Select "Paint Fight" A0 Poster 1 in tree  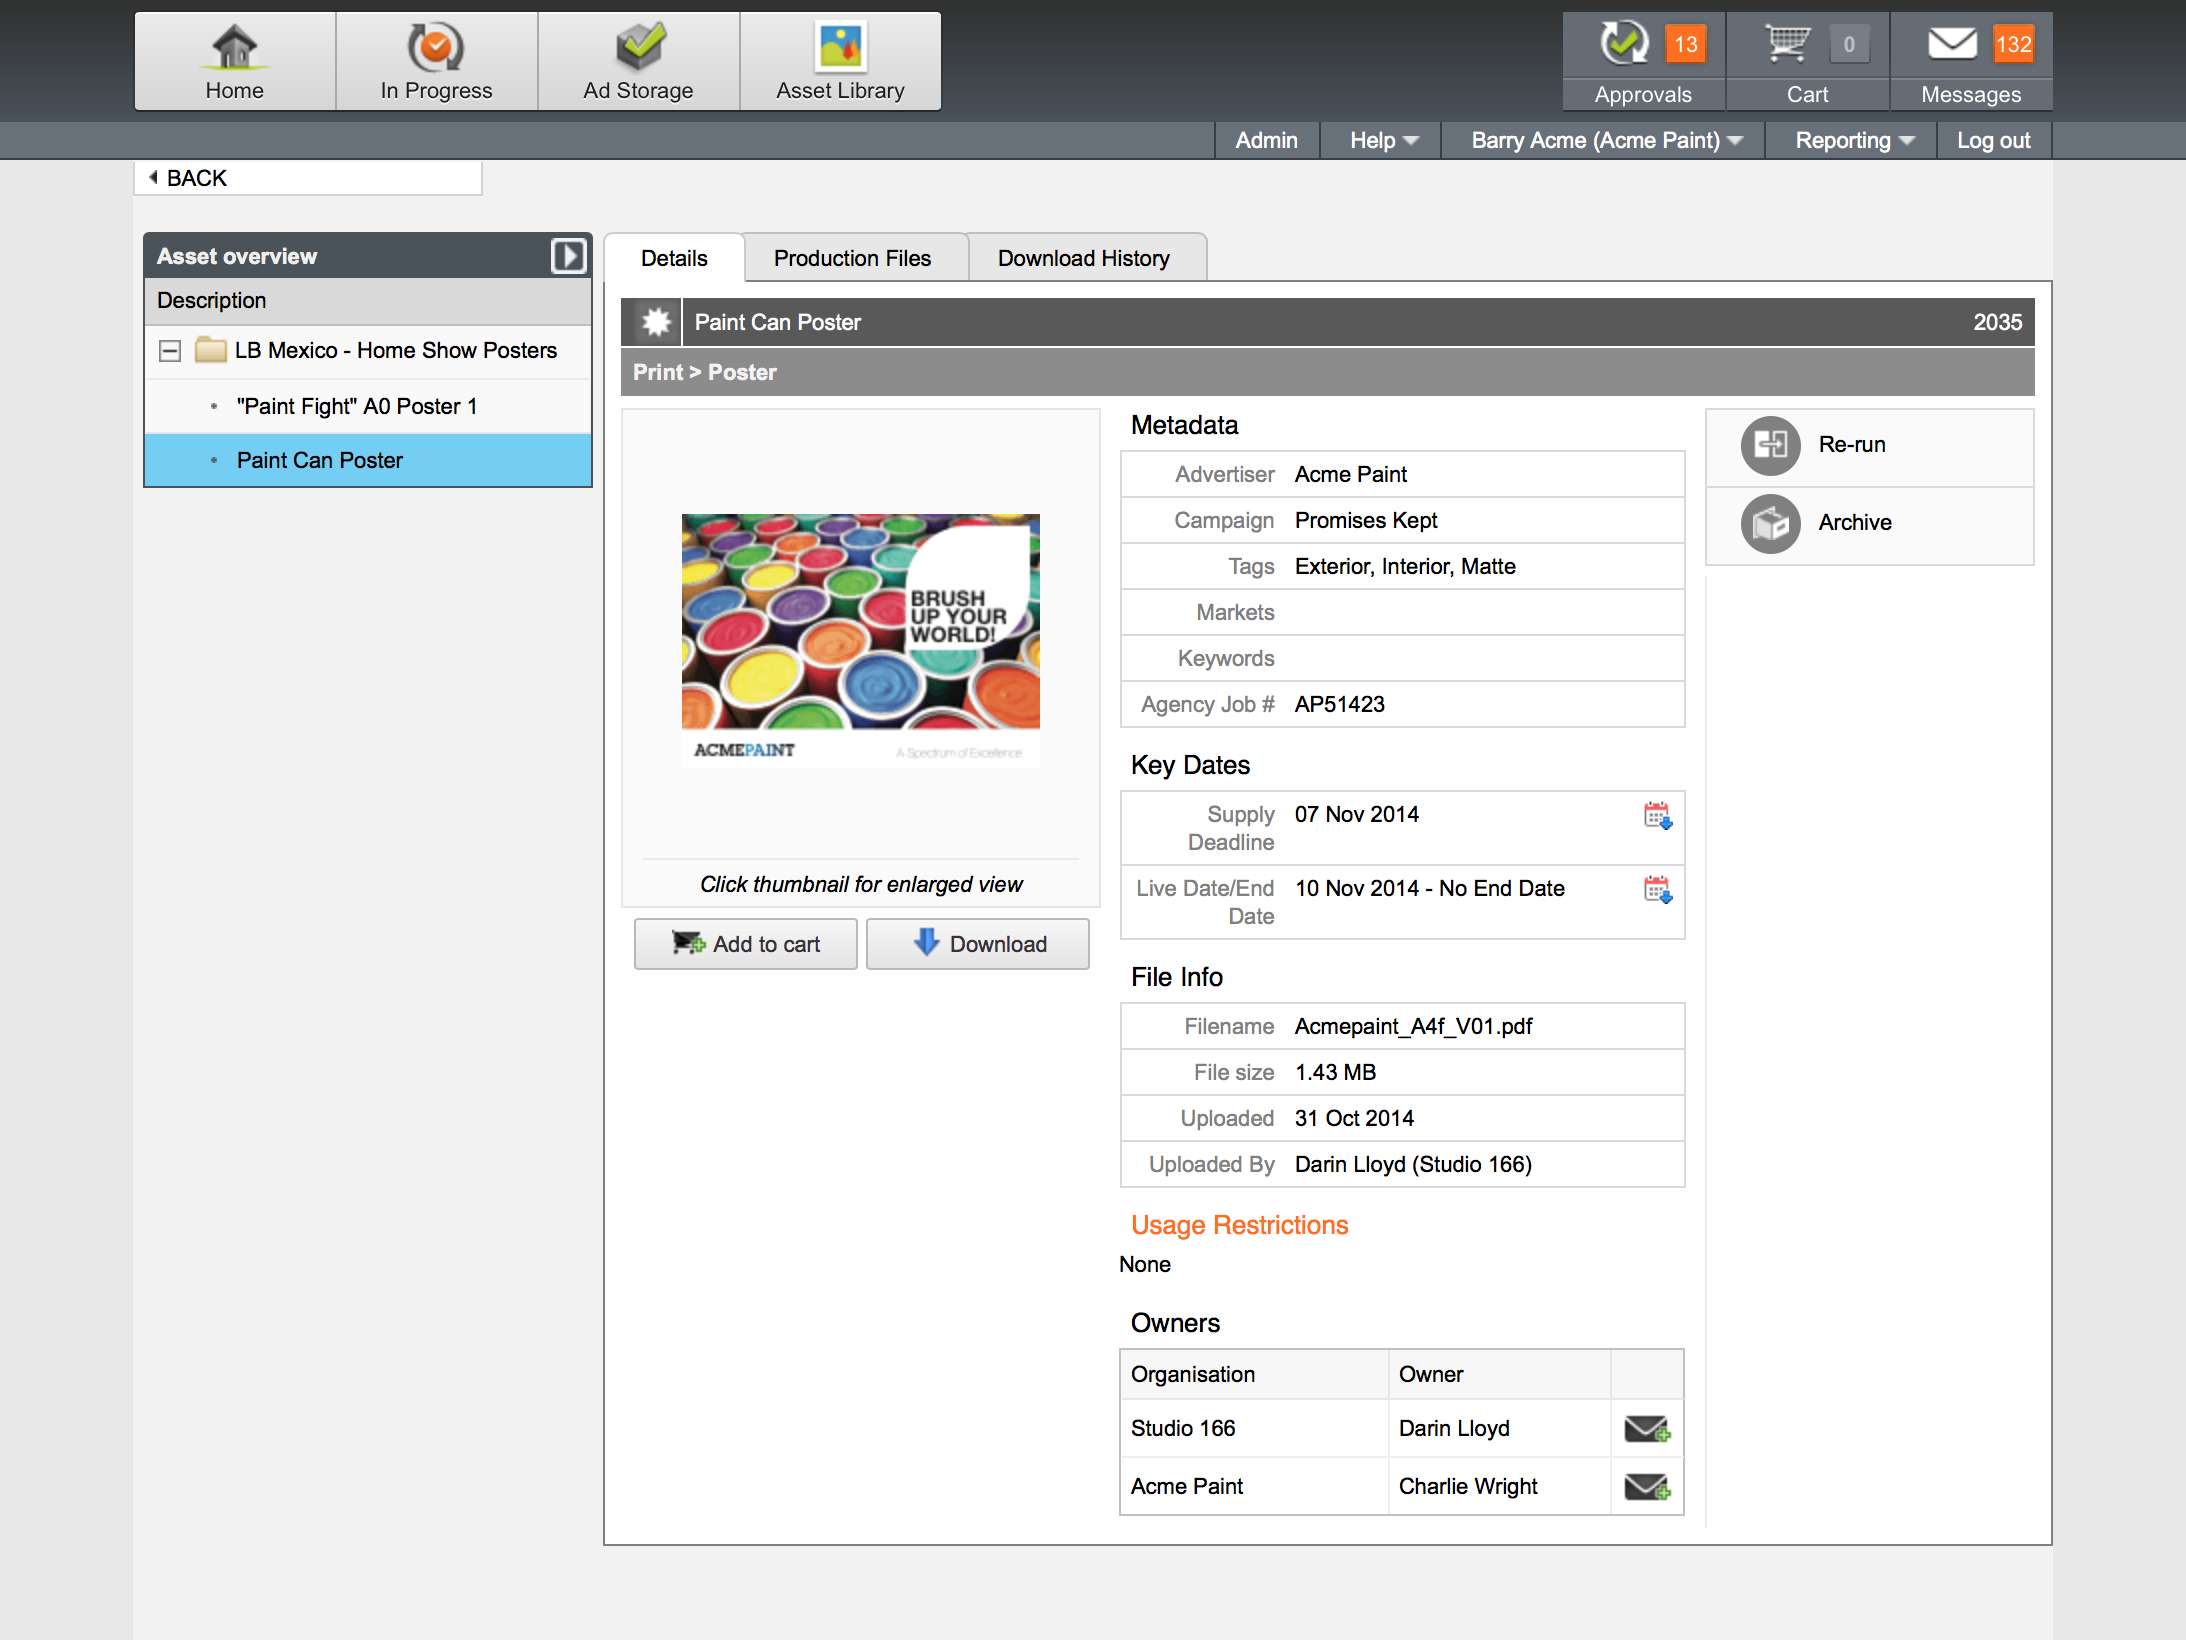pyautogui.click(x=357, y=406)
